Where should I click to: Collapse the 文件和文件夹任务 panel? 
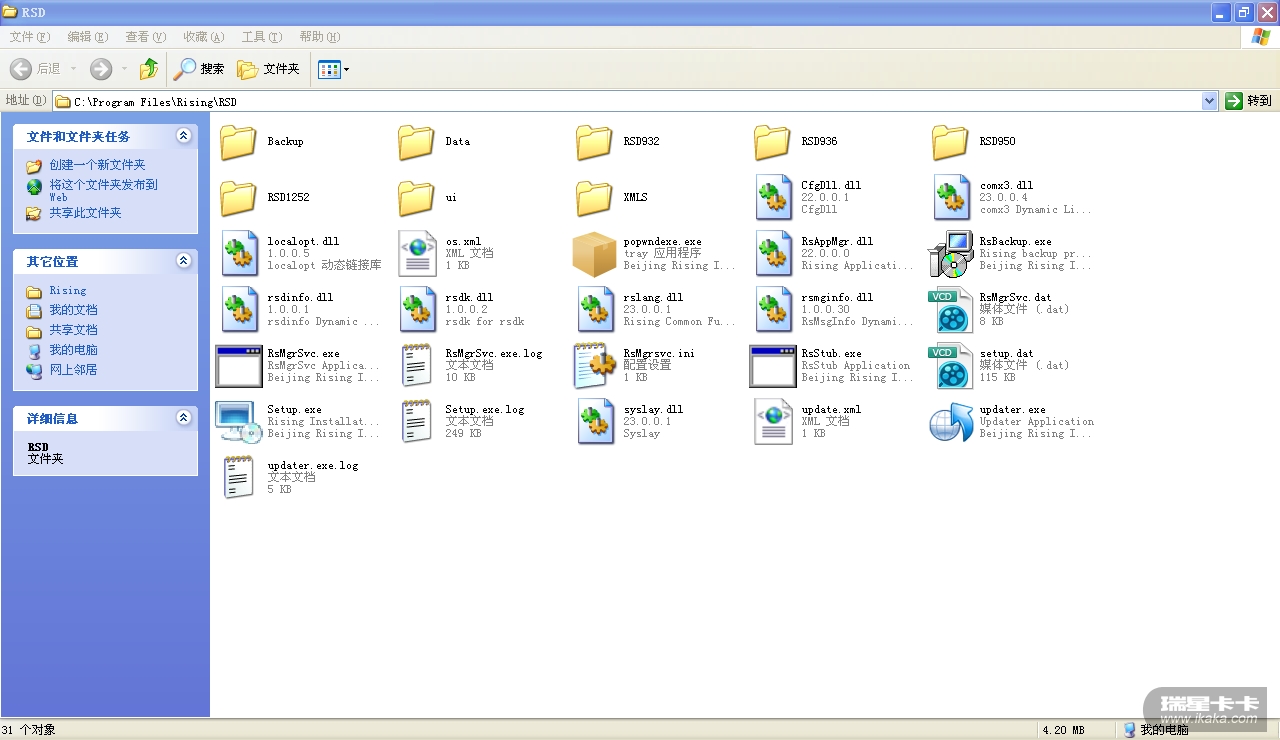(183, 136)
